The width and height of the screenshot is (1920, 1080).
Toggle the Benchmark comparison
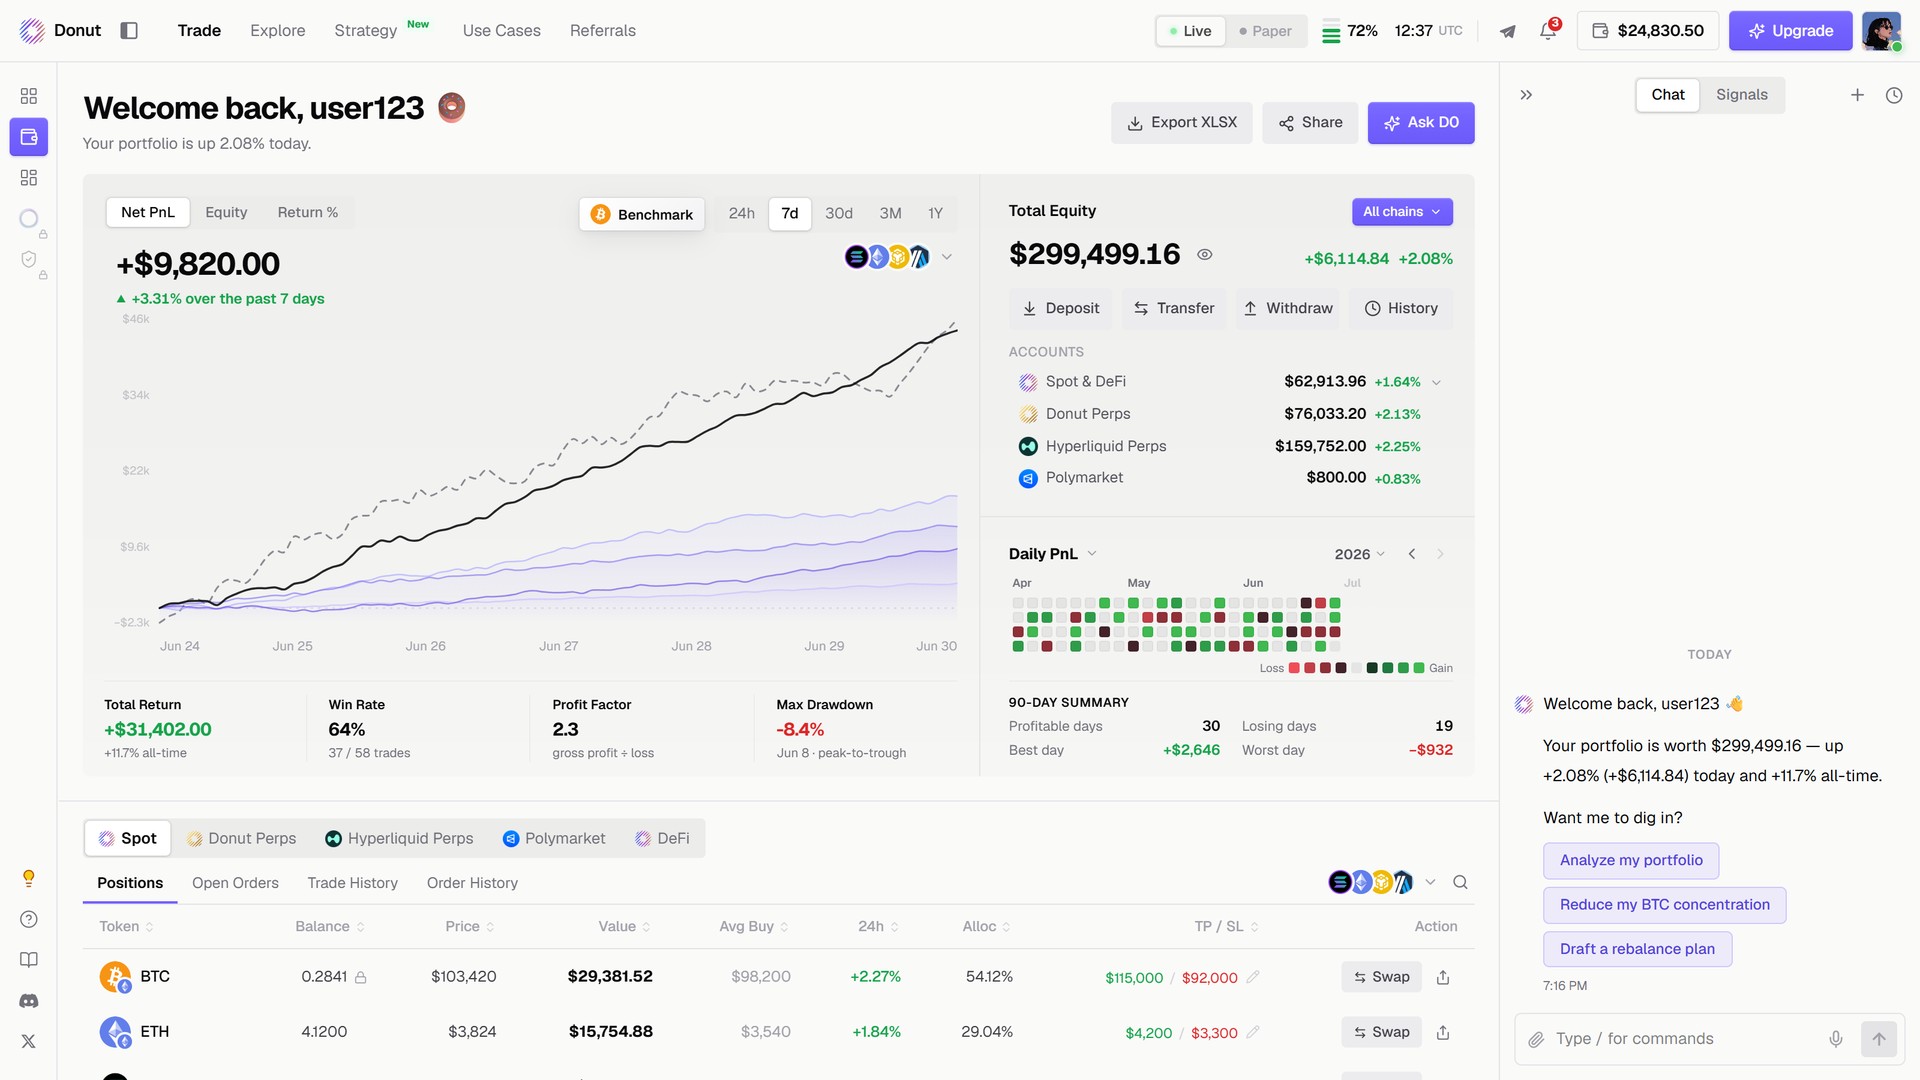click(642, 214)
